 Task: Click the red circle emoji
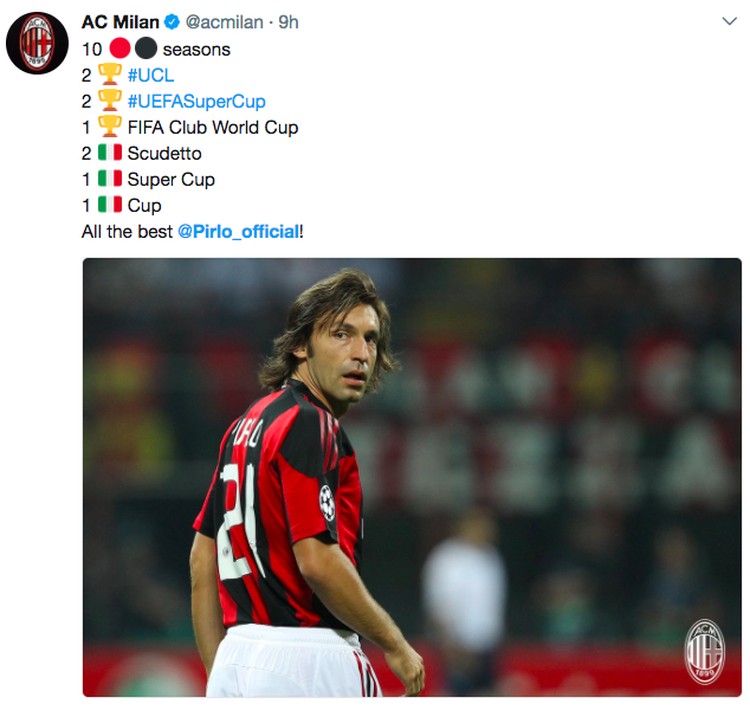120,49
